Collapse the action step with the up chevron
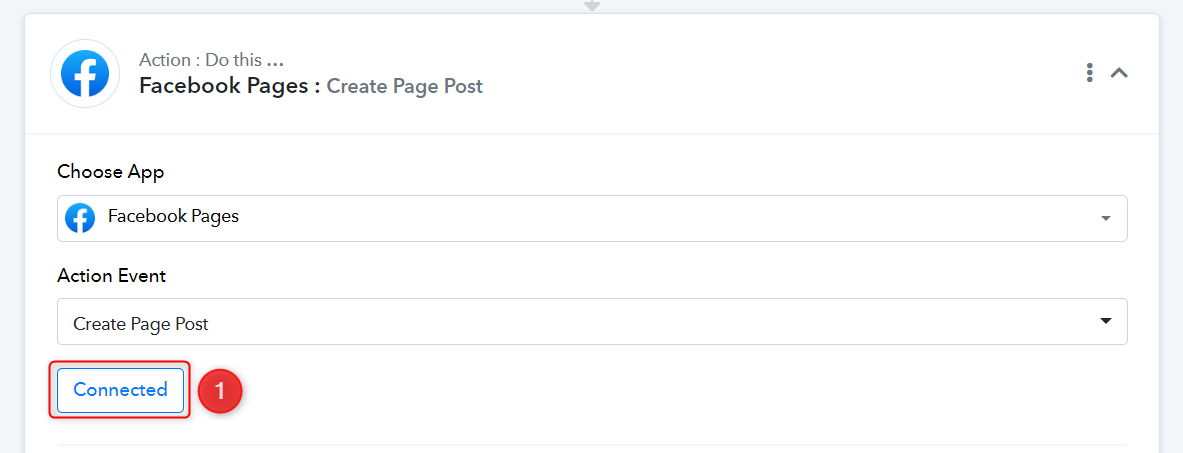Viewport: 1183px width, 453px height. click(1120, 73)
